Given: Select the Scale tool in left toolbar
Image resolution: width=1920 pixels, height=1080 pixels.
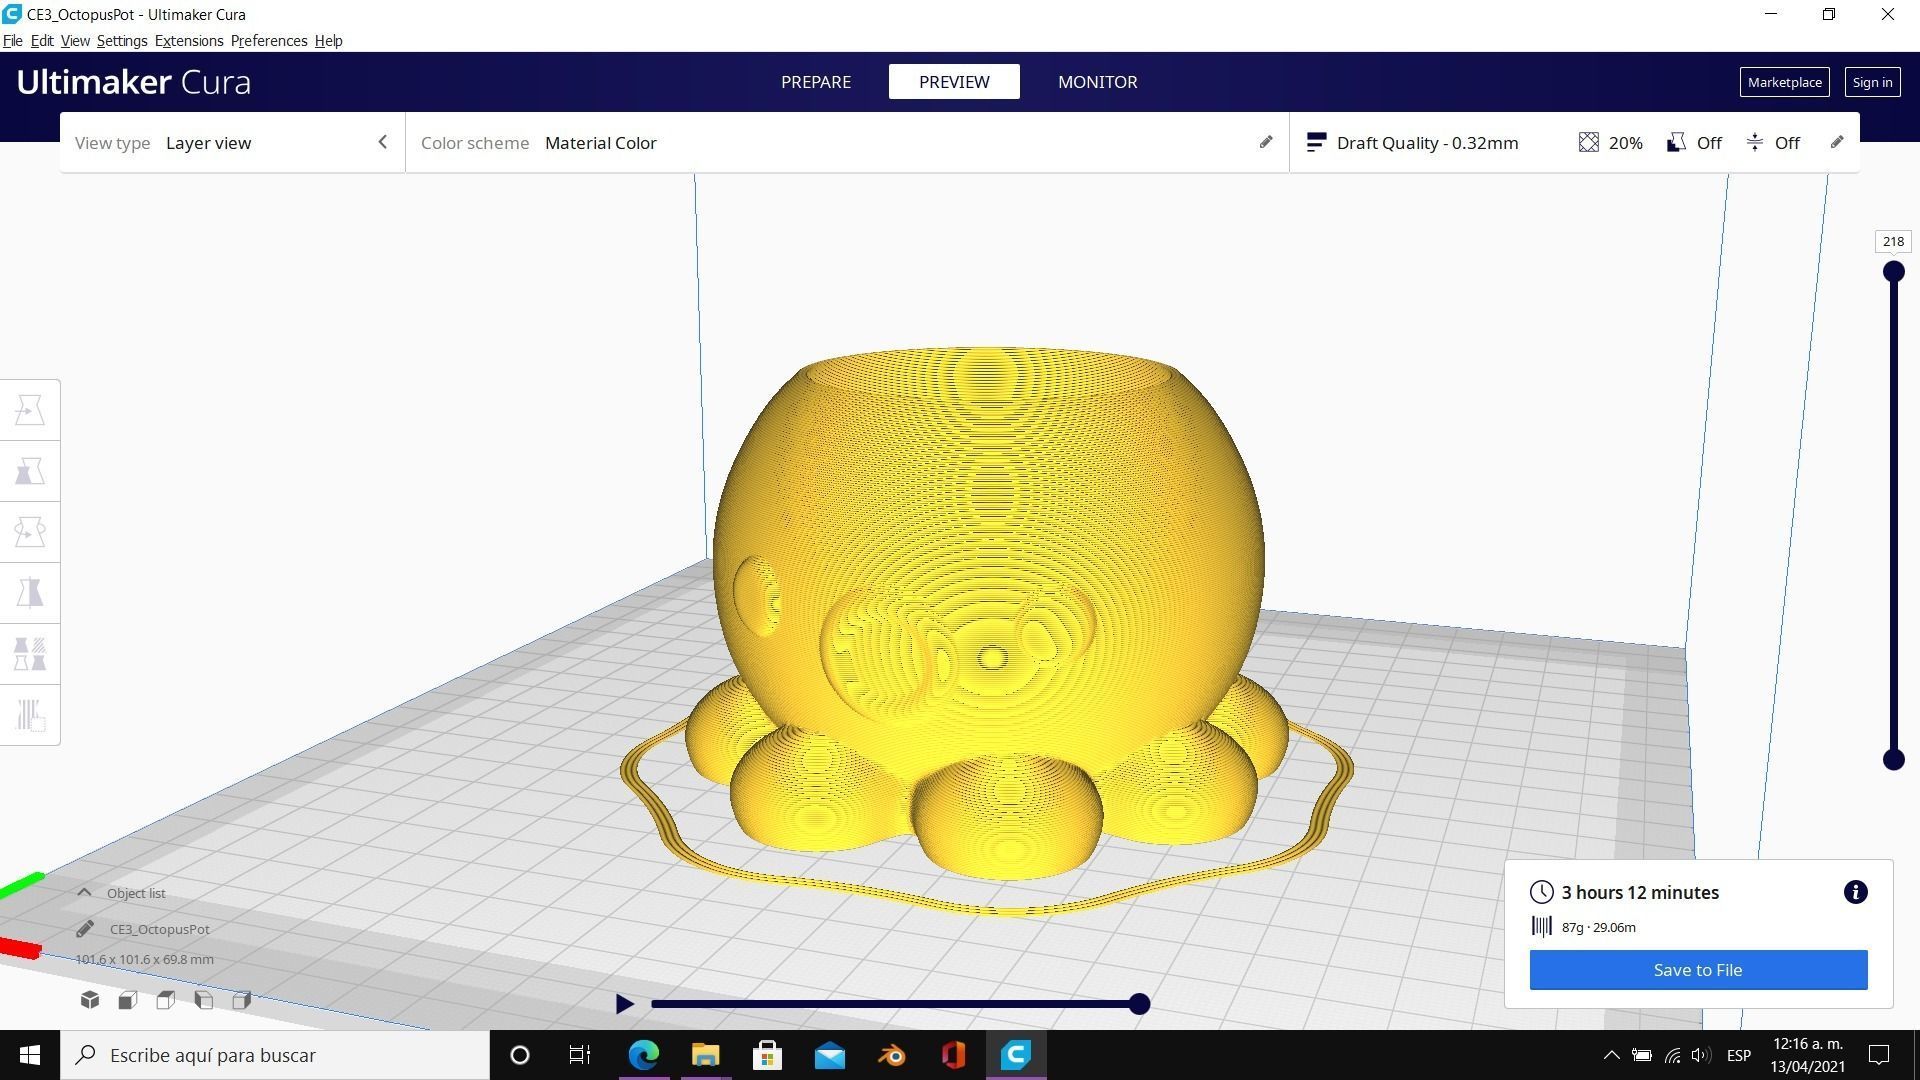Looking at the screenshot, I should click(30, 471).
